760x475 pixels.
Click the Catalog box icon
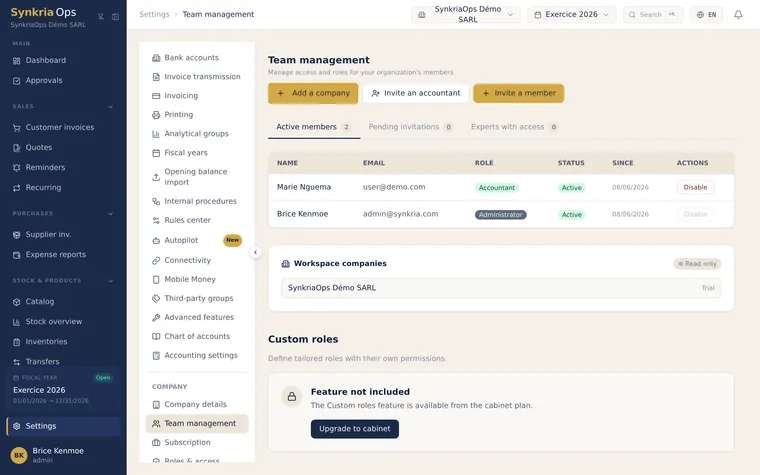pos(16,301)
